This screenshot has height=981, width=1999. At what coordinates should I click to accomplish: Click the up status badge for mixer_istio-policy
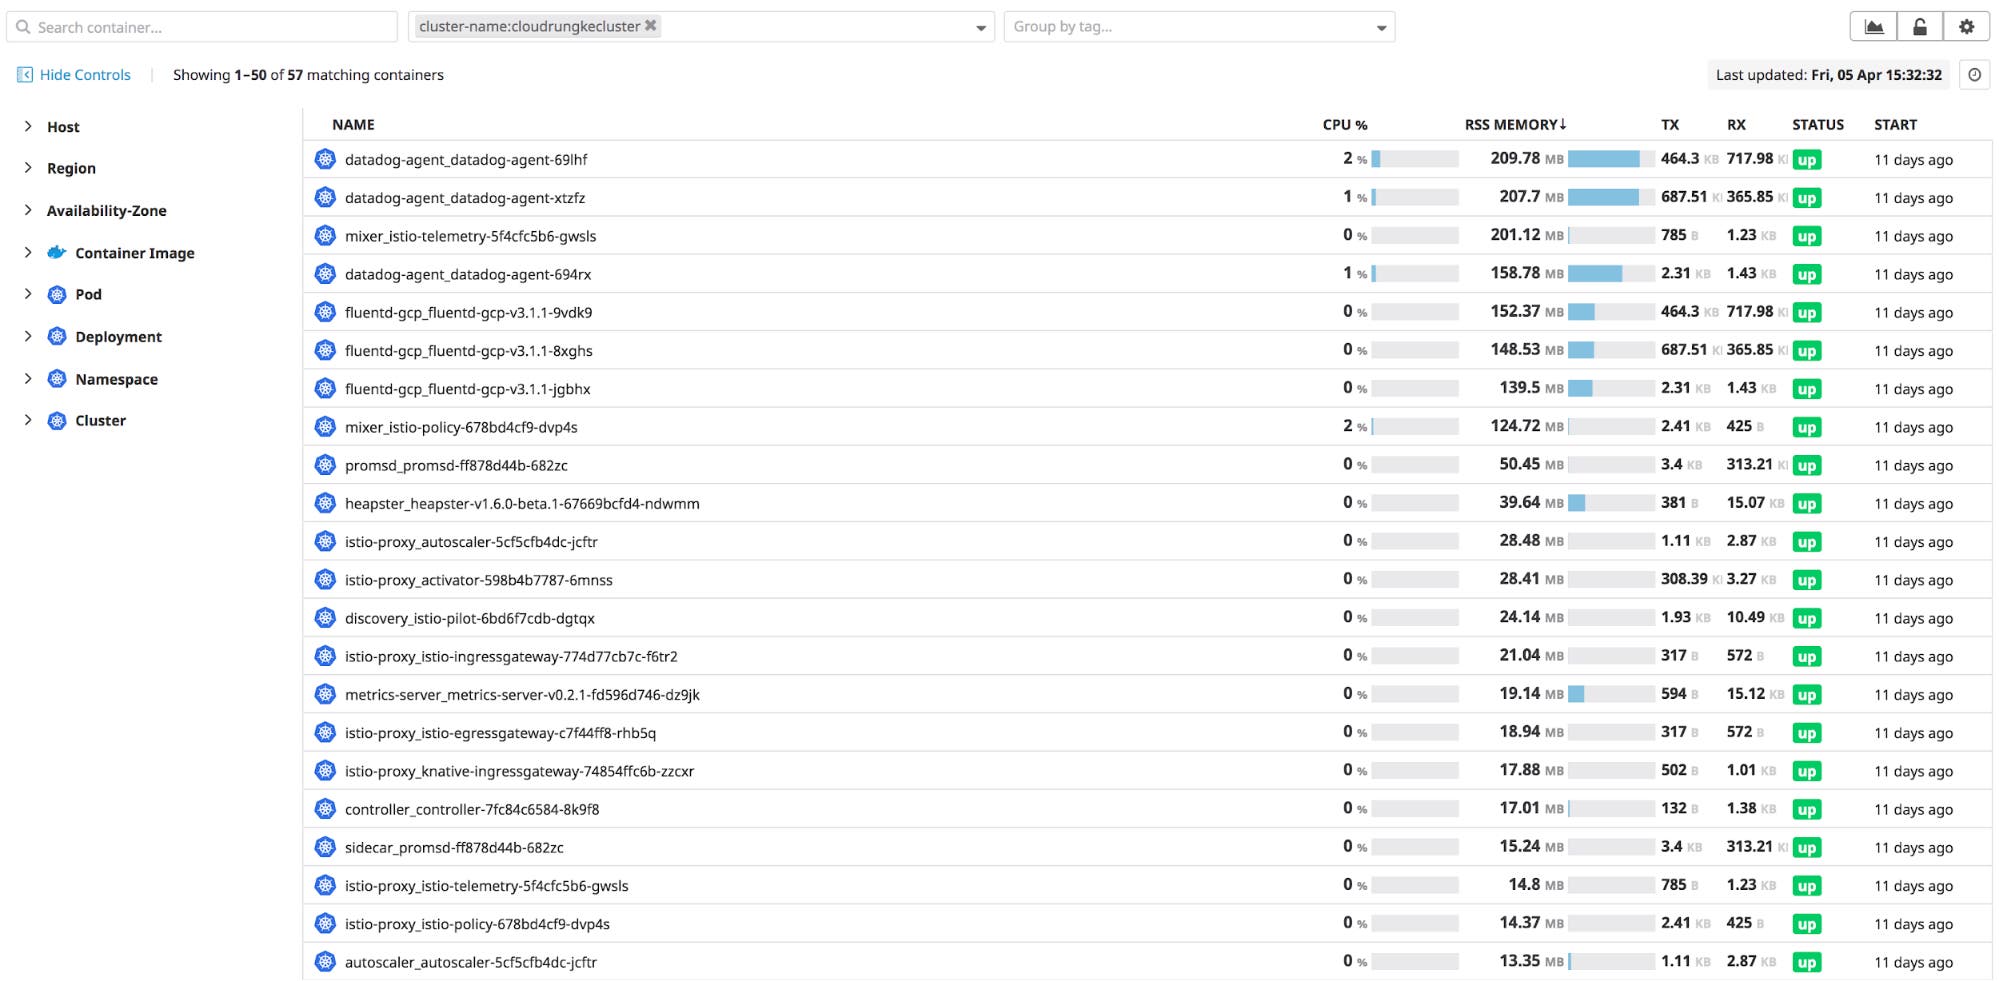tap(1807, 426)
